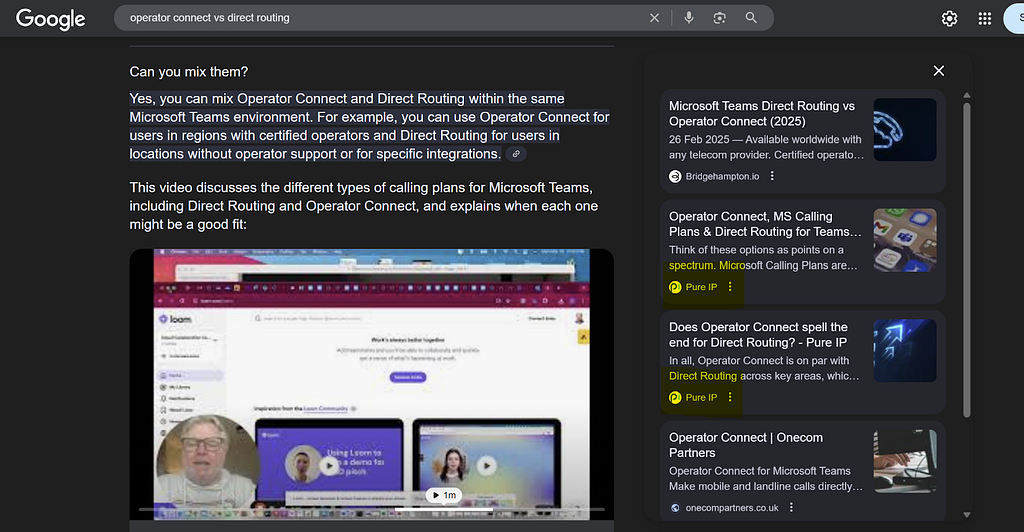Open onecompartners.co.uk result options menu
1024x532 pixels.
click(x=791, y=507)
